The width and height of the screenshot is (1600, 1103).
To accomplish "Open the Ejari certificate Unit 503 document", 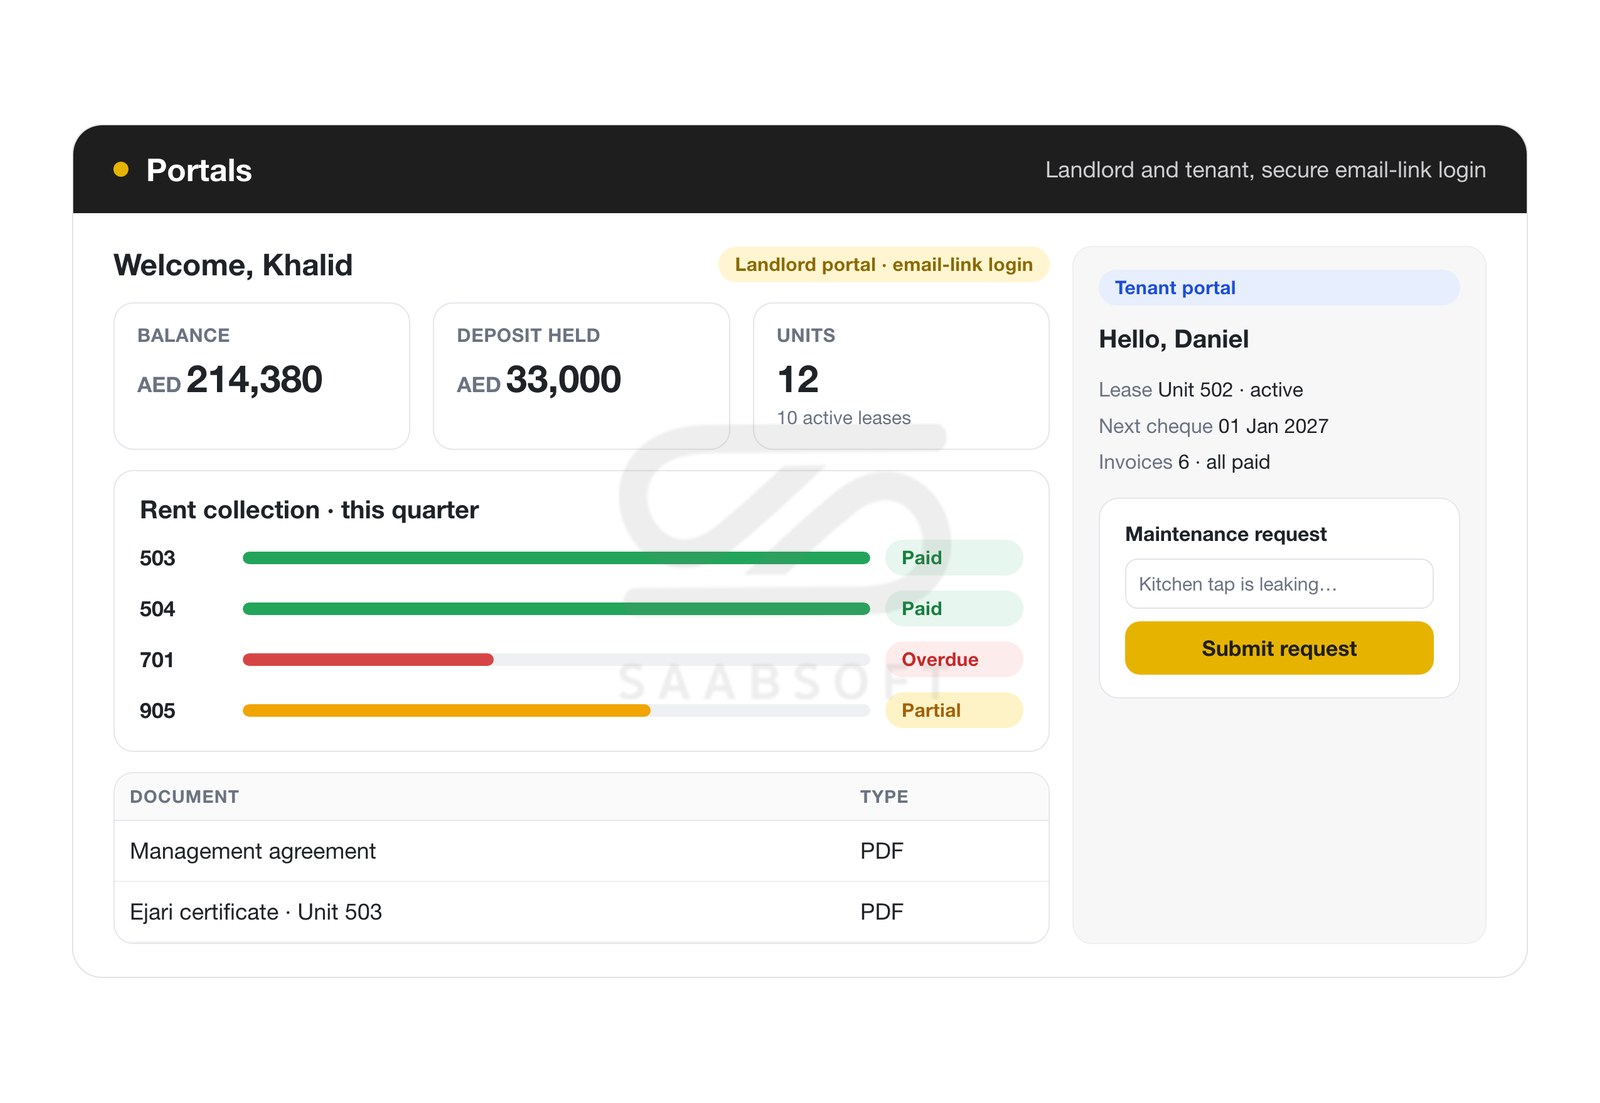I will pyautogui.click(x=256, y=912).
